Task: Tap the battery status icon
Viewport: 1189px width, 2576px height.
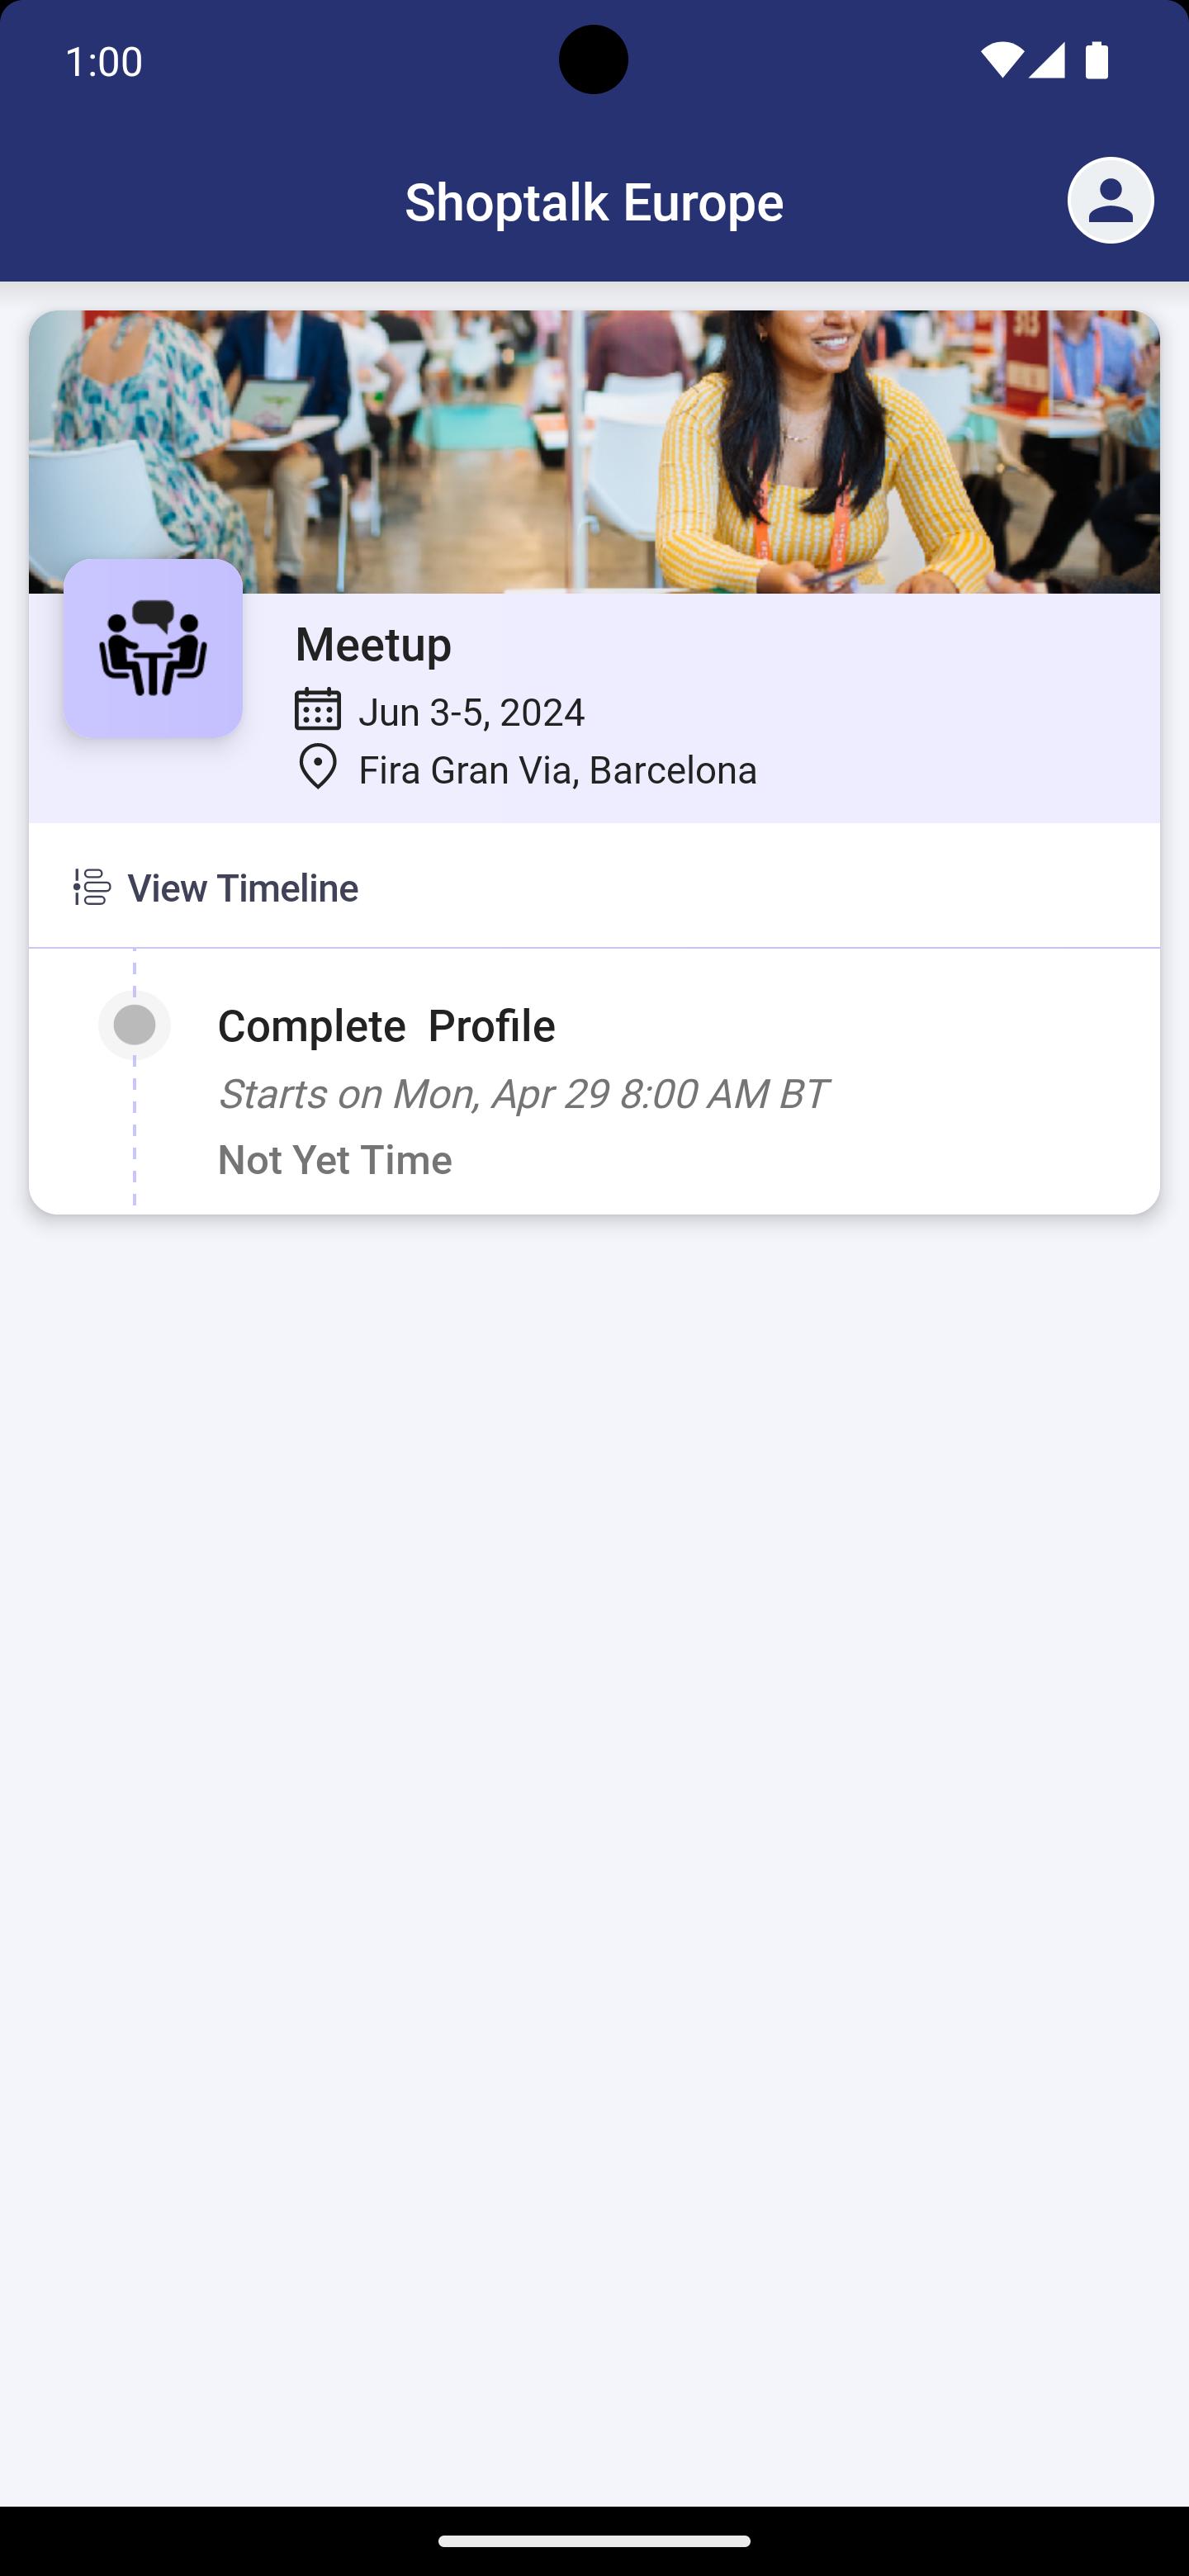Action: 1097,61
